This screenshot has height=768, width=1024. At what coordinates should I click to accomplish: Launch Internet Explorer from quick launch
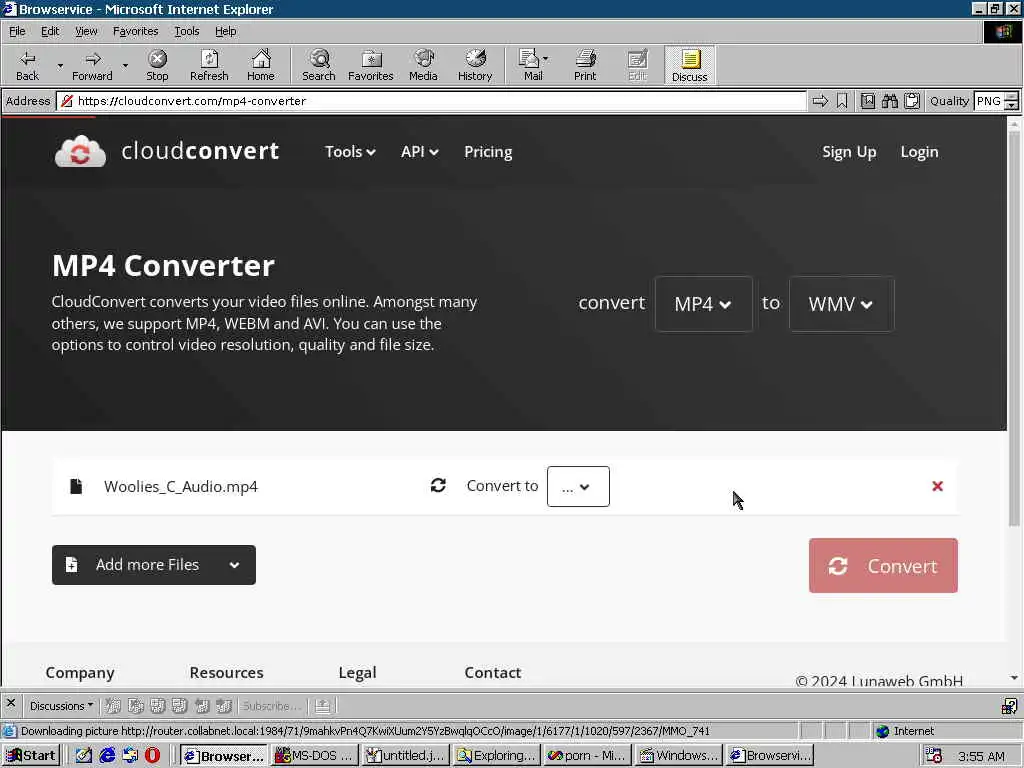(107, 756)
